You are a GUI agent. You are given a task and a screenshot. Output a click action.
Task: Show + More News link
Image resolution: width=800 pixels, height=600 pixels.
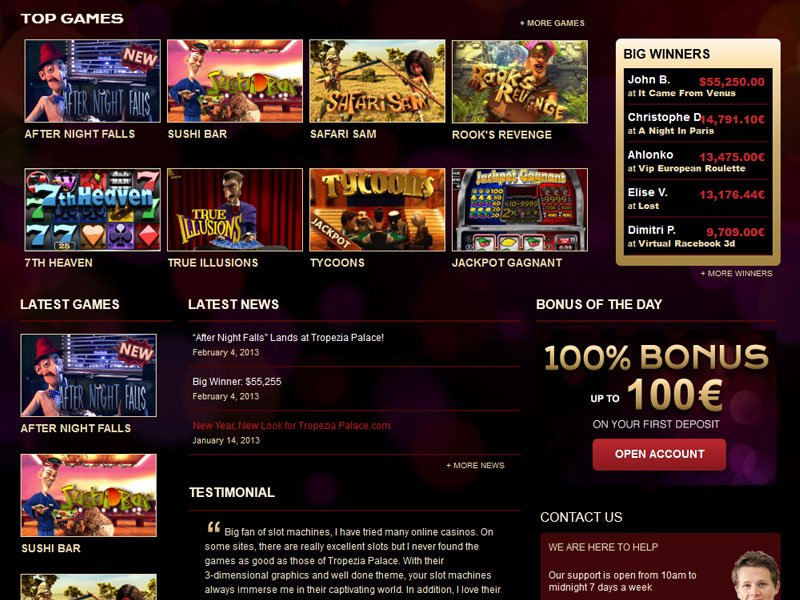pyautogui.click(x=475, y=465)
